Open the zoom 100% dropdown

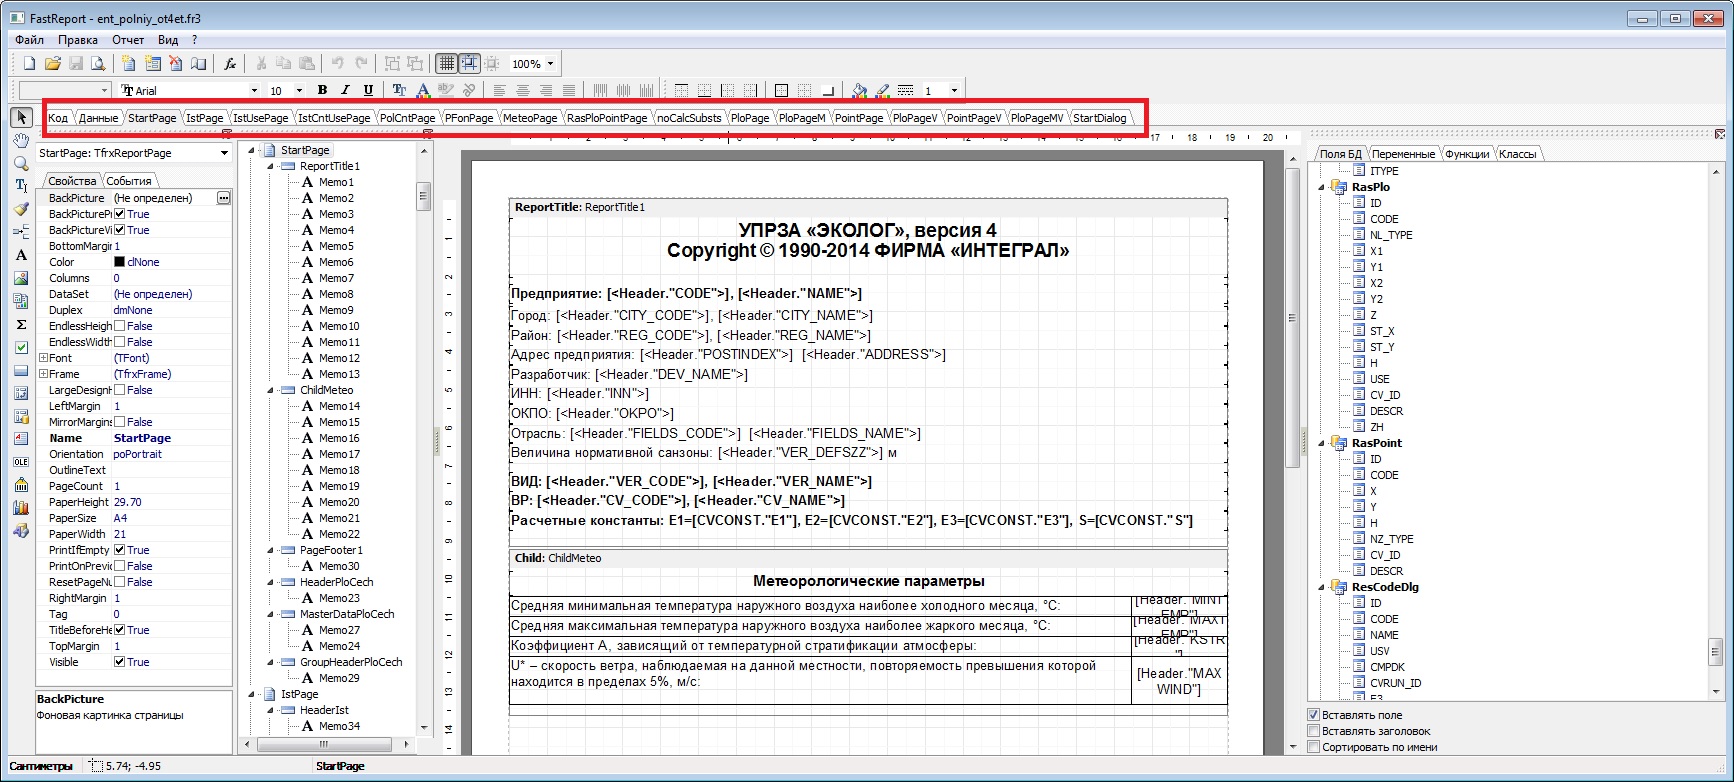(550, 64)
